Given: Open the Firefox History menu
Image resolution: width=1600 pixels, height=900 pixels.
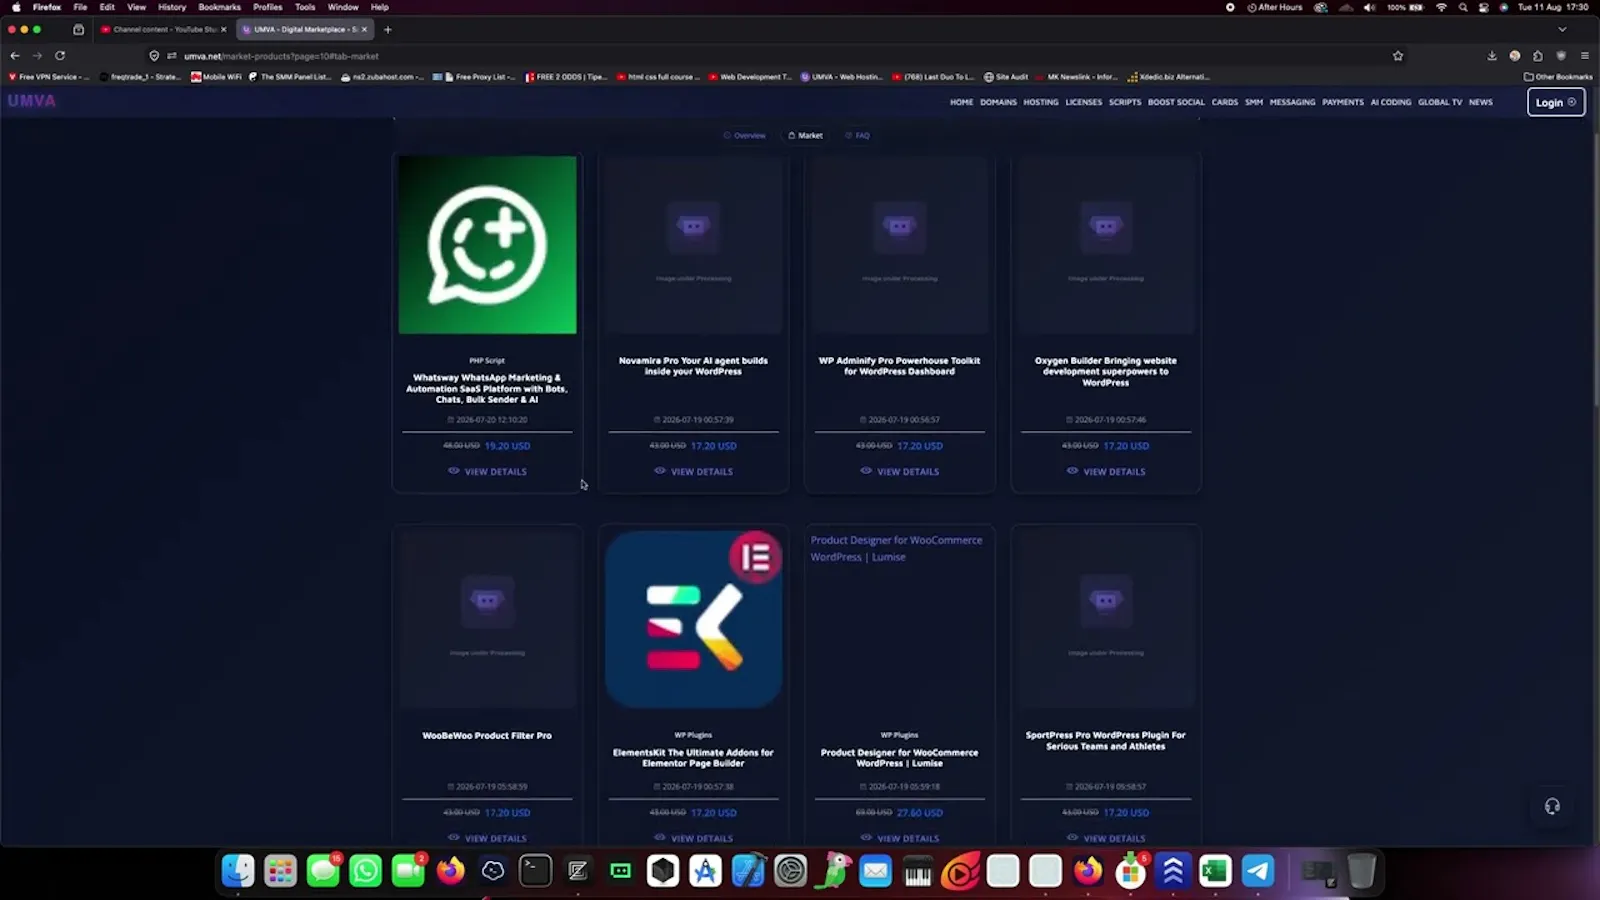Looking at the screenshot, I should pyautogui.click(x=172, y=7).
